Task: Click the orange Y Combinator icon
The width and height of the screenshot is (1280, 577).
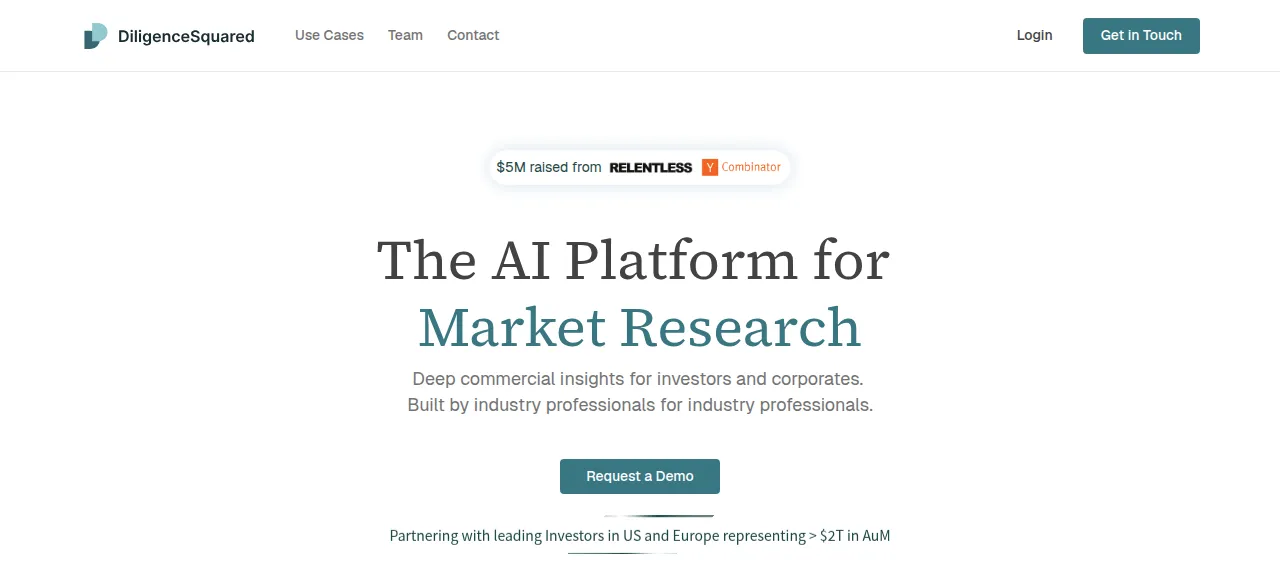Action: 710,167
